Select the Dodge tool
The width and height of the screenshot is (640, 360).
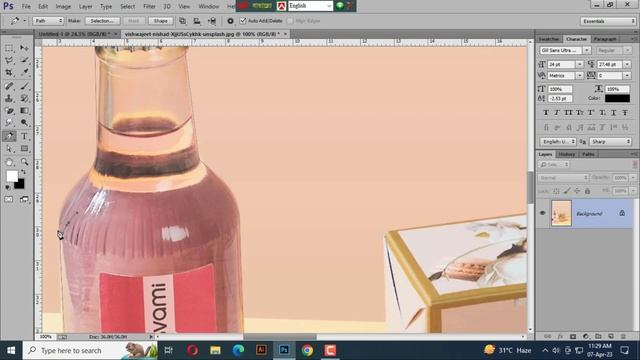(24, 122)
